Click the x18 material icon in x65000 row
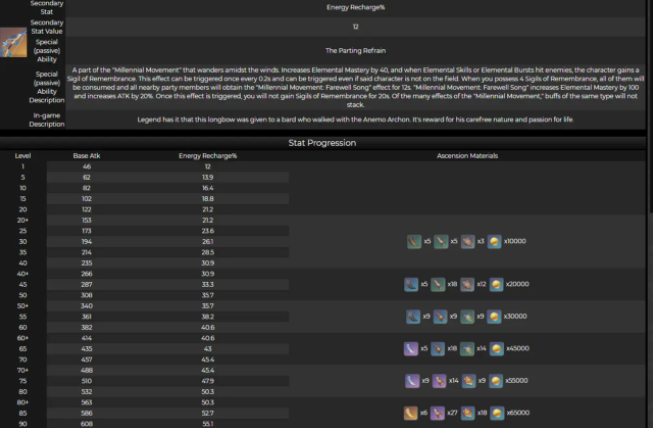Image resolution: width=653 pixels, height=428 pixels. (468, 413)
